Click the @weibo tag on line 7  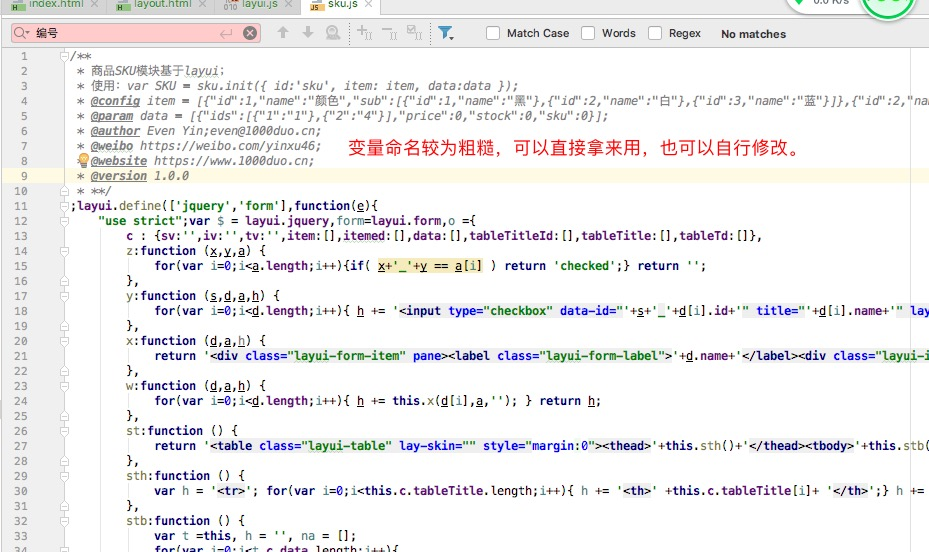pos(111,146)
